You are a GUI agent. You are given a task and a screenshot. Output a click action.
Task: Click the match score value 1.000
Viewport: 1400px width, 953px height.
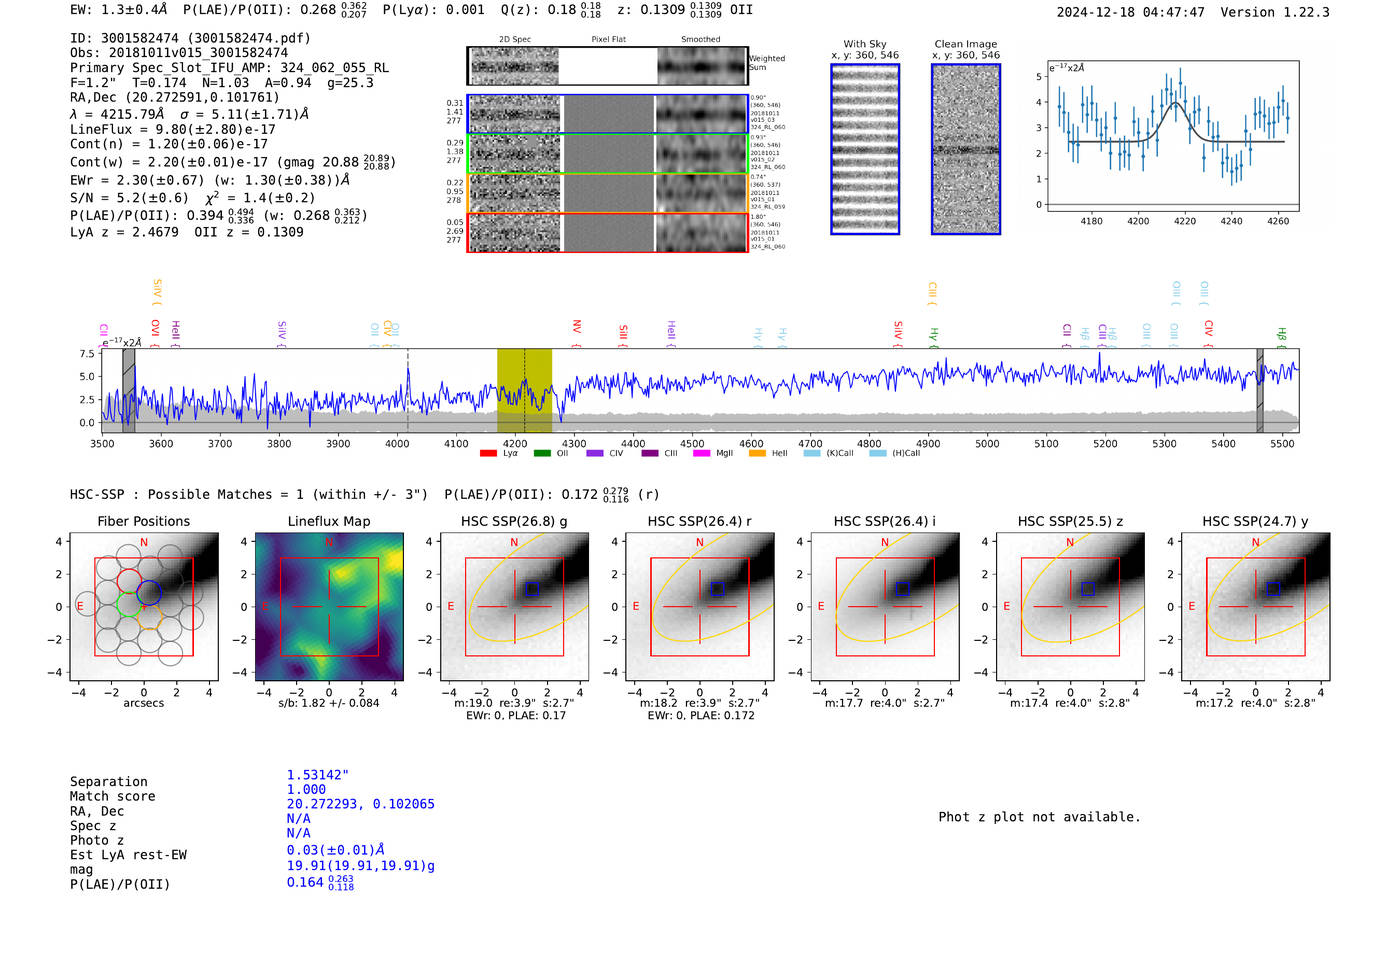(306, 789)
